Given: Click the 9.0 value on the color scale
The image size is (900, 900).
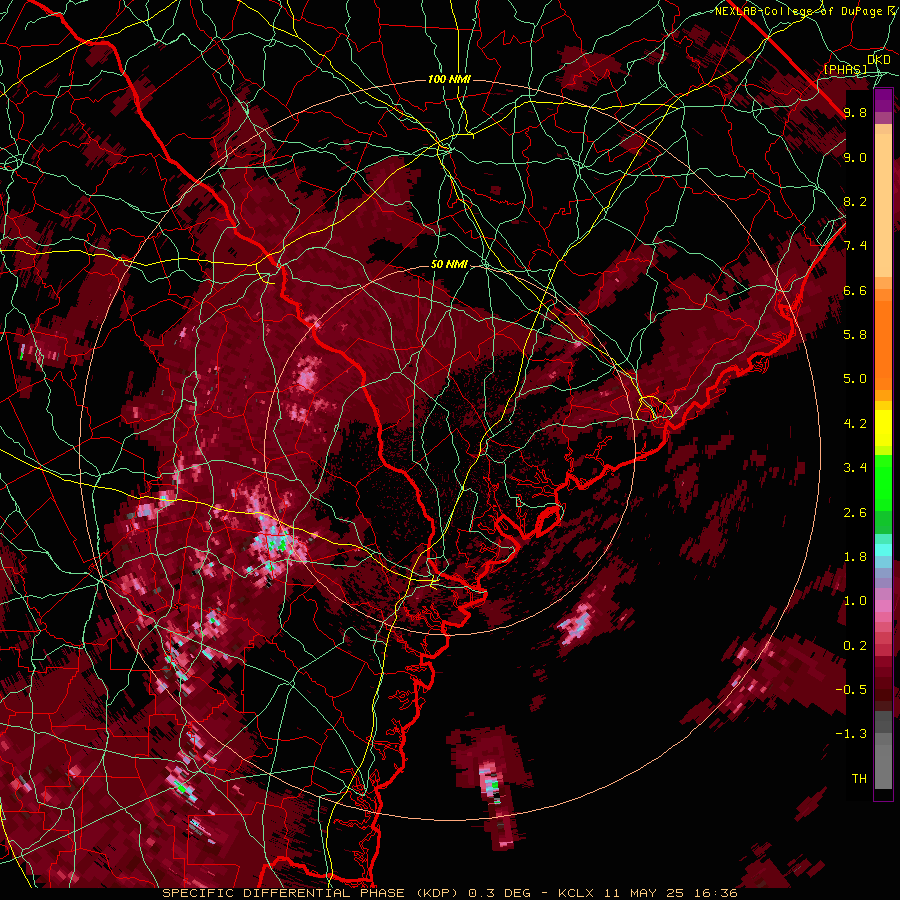Looking at the screenshot, I should 855,157.
